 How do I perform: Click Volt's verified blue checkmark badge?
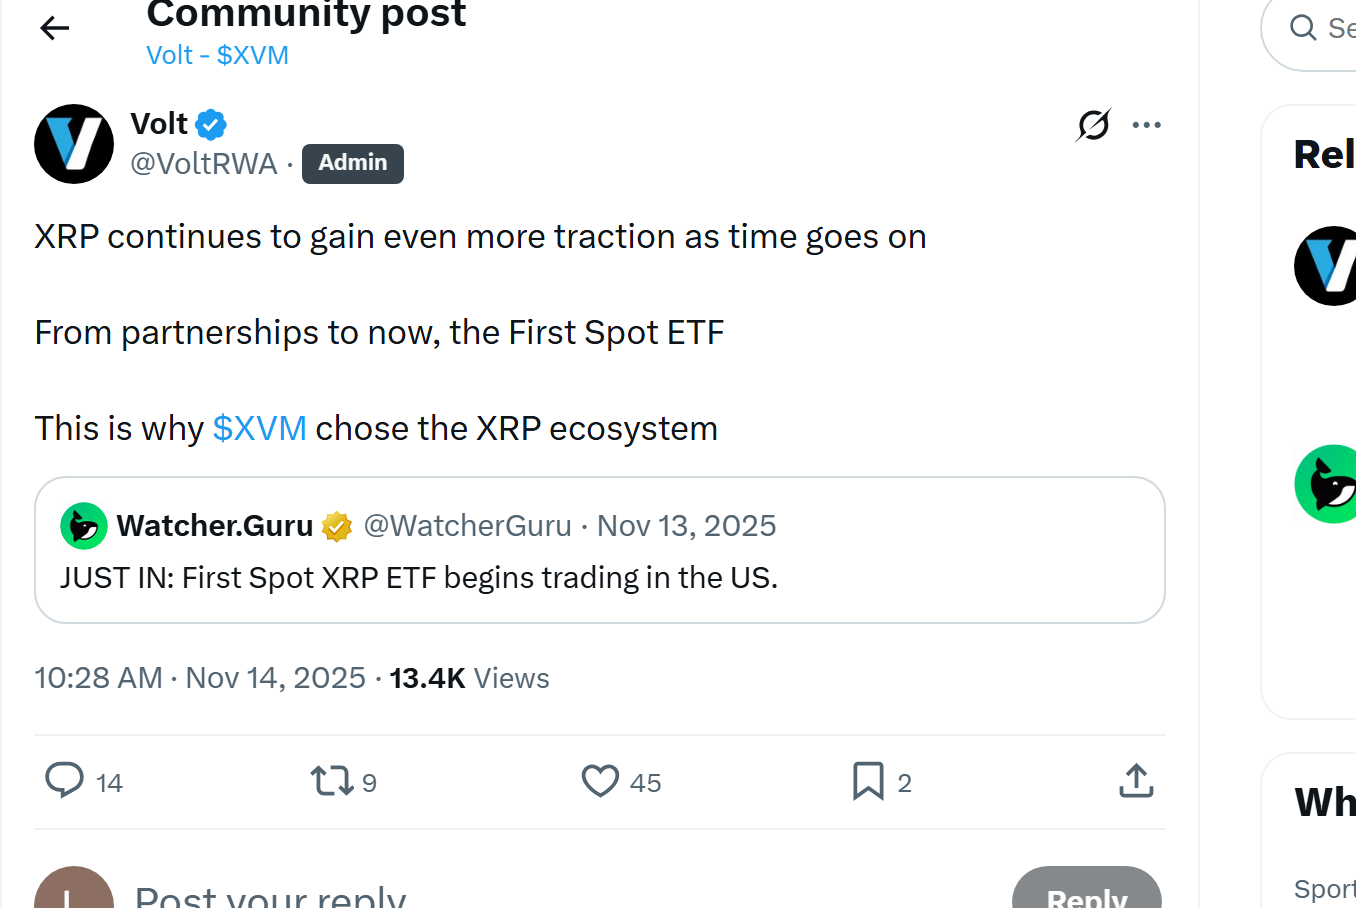point(210,123)
